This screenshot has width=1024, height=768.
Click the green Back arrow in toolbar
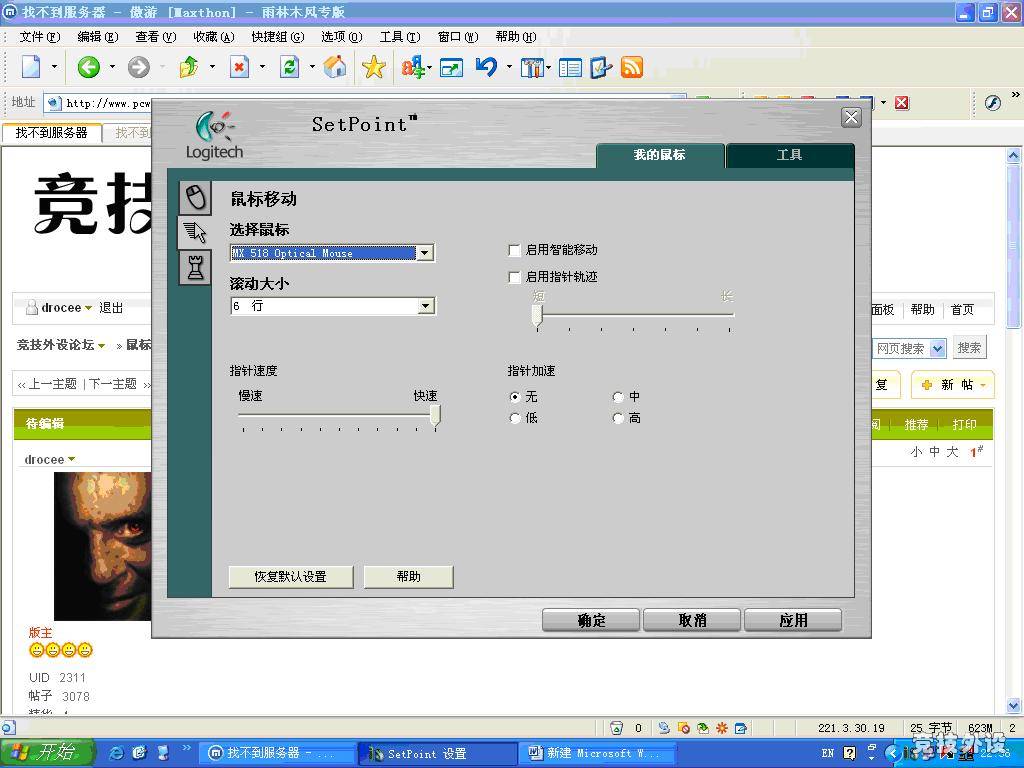tap(89, 67)
